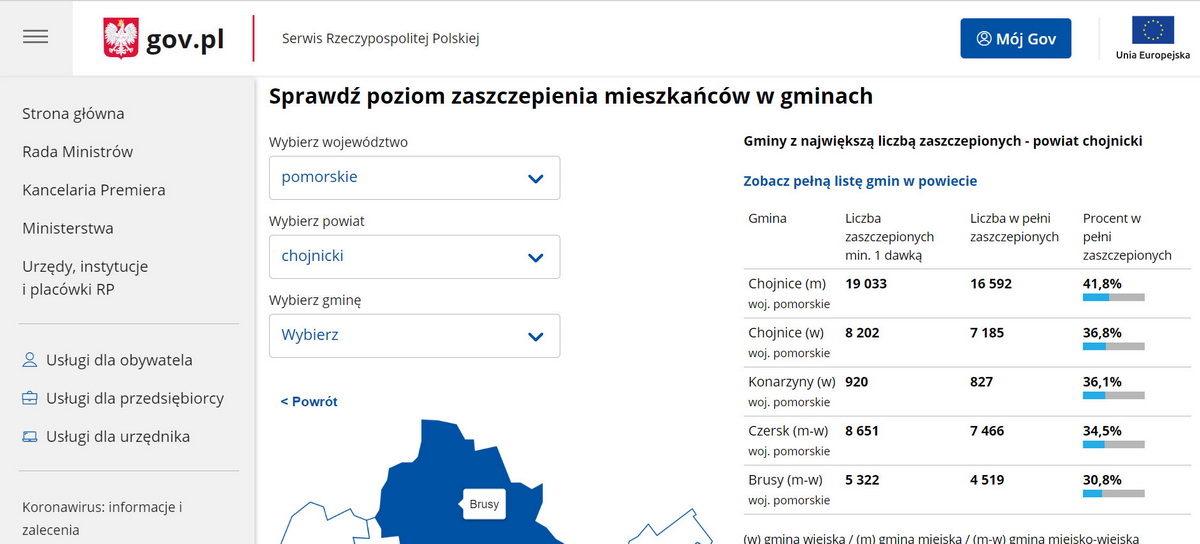The image size is (1200, 544).
Task: Expand the województwo dropdown showing pomorskie
Action: tap(414, 178)
